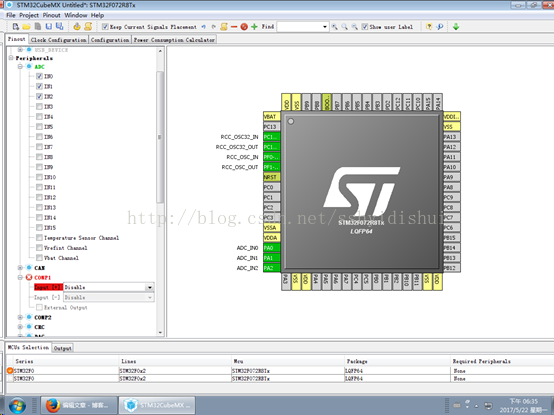Click the PC13 pin on chip
554x415 pixels.
(x=272, y=127)
